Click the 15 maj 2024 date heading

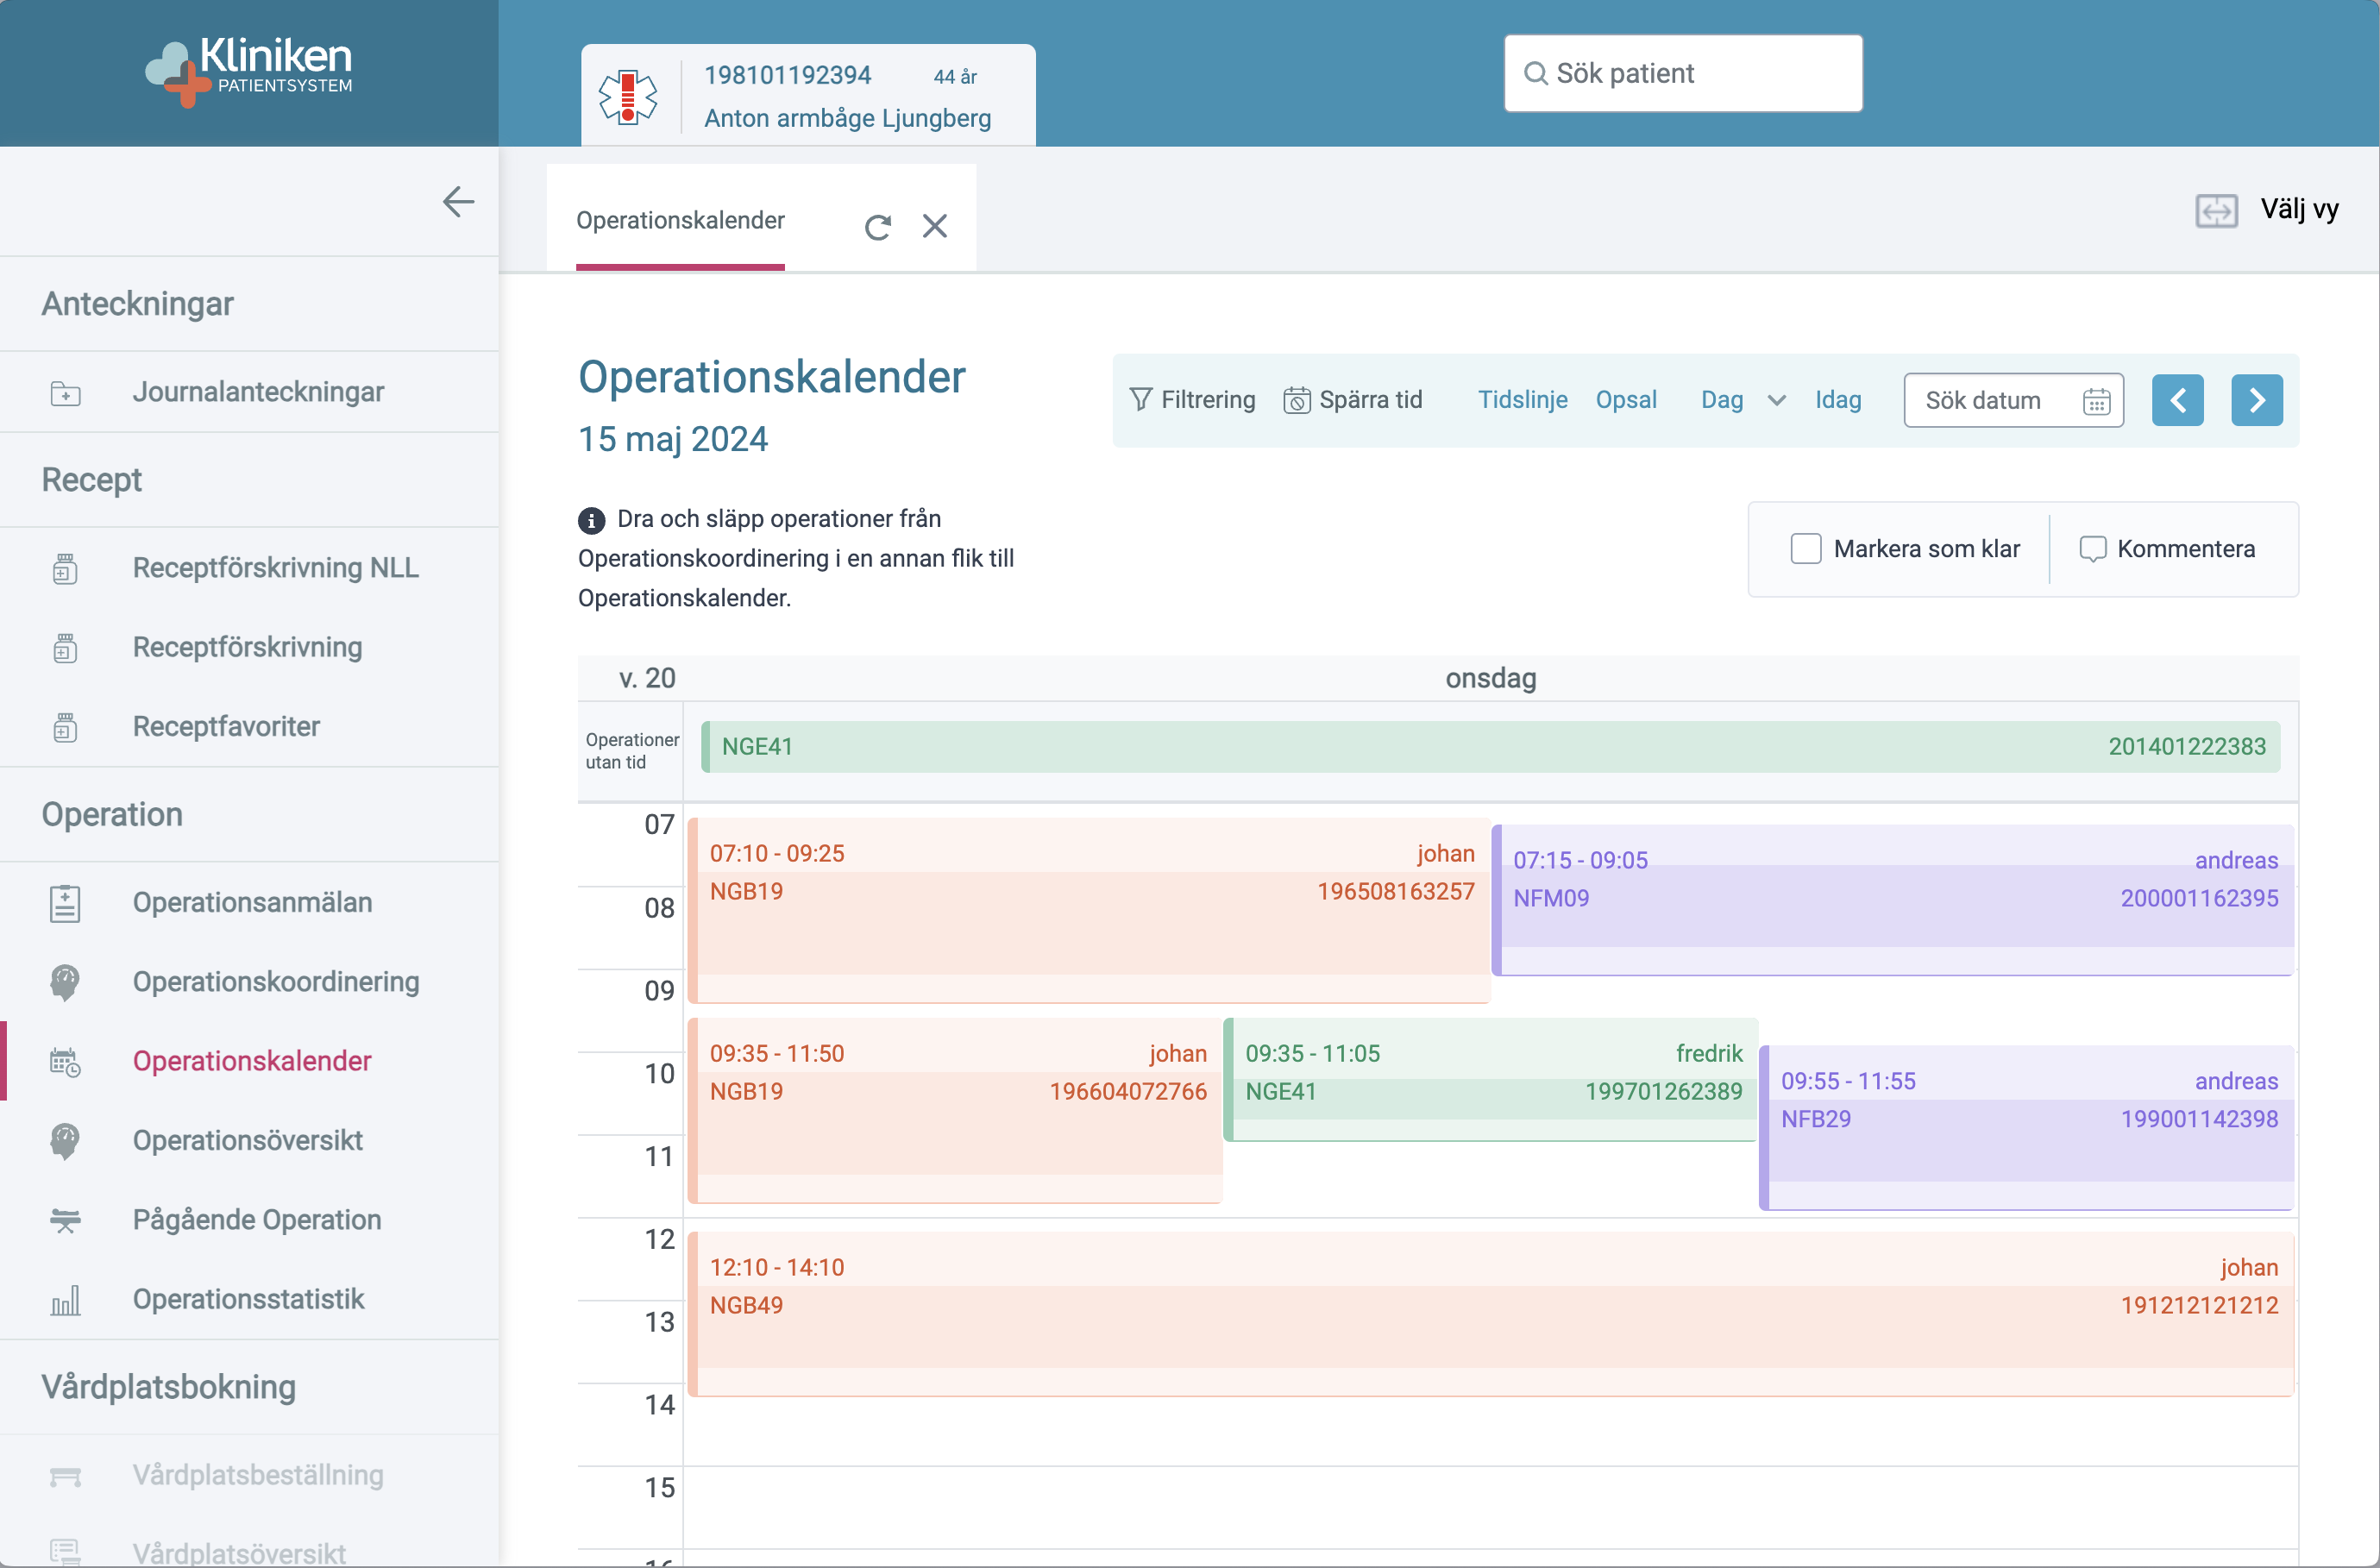(672, 440)
